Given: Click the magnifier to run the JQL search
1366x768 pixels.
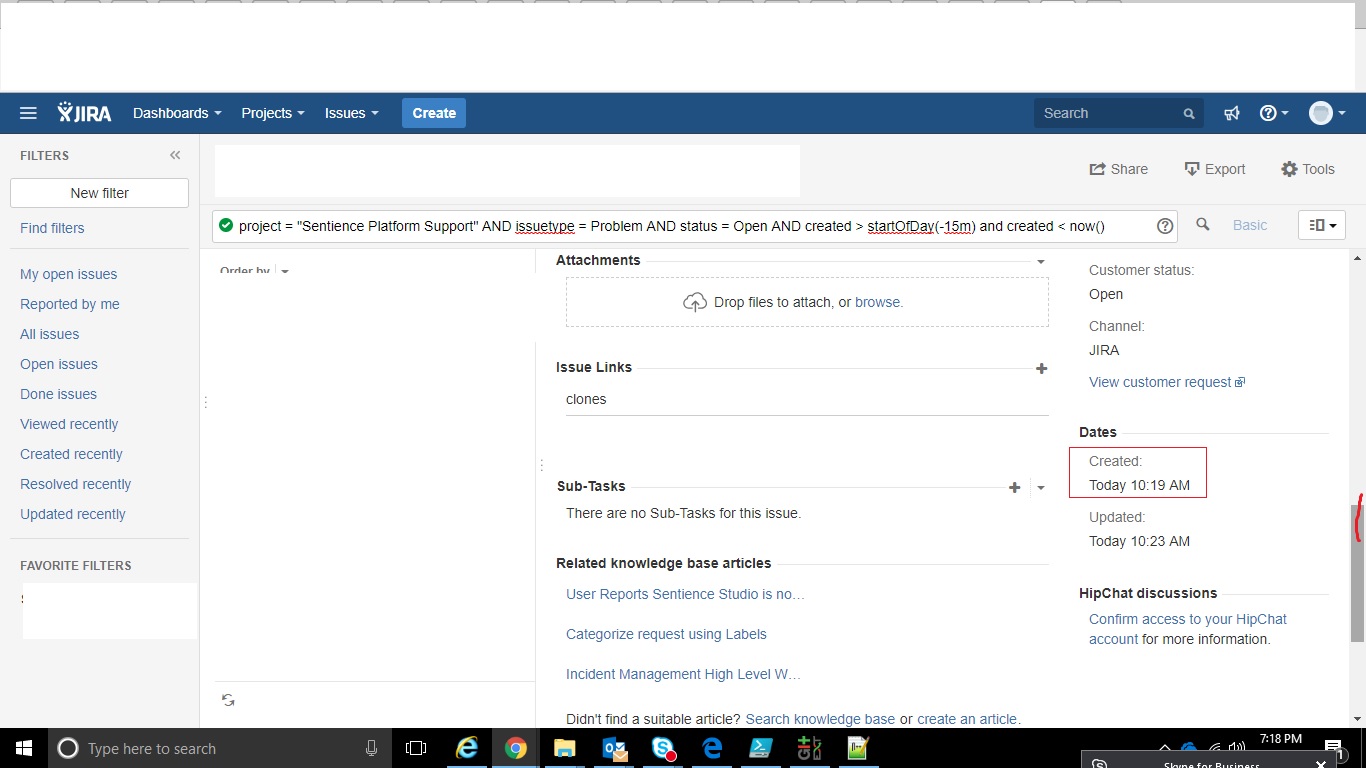Looking at the screenshot, I should (x=1203, y=225).
